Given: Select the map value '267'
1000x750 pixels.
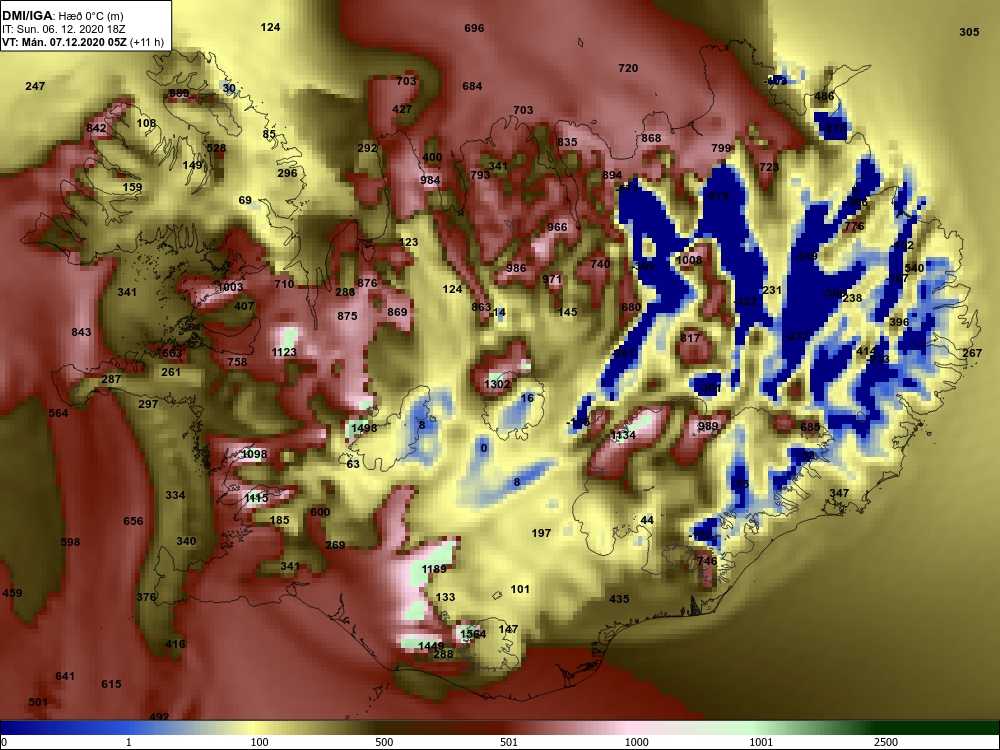Looking at the screenshot, I should click(x=972, y=353).
